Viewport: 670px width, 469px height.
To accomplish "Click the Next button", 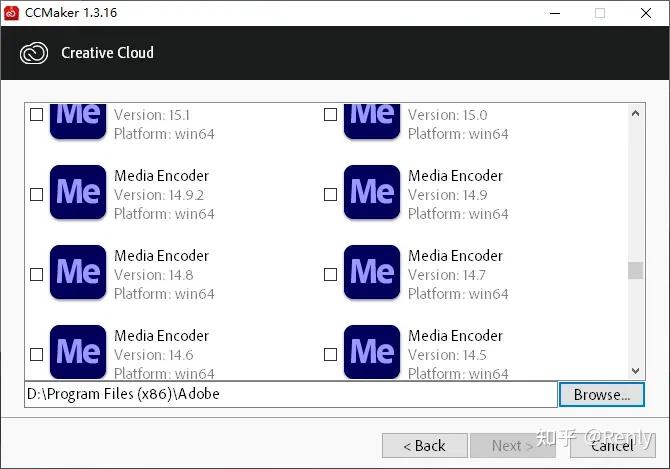I will click(x=512, y=446).
